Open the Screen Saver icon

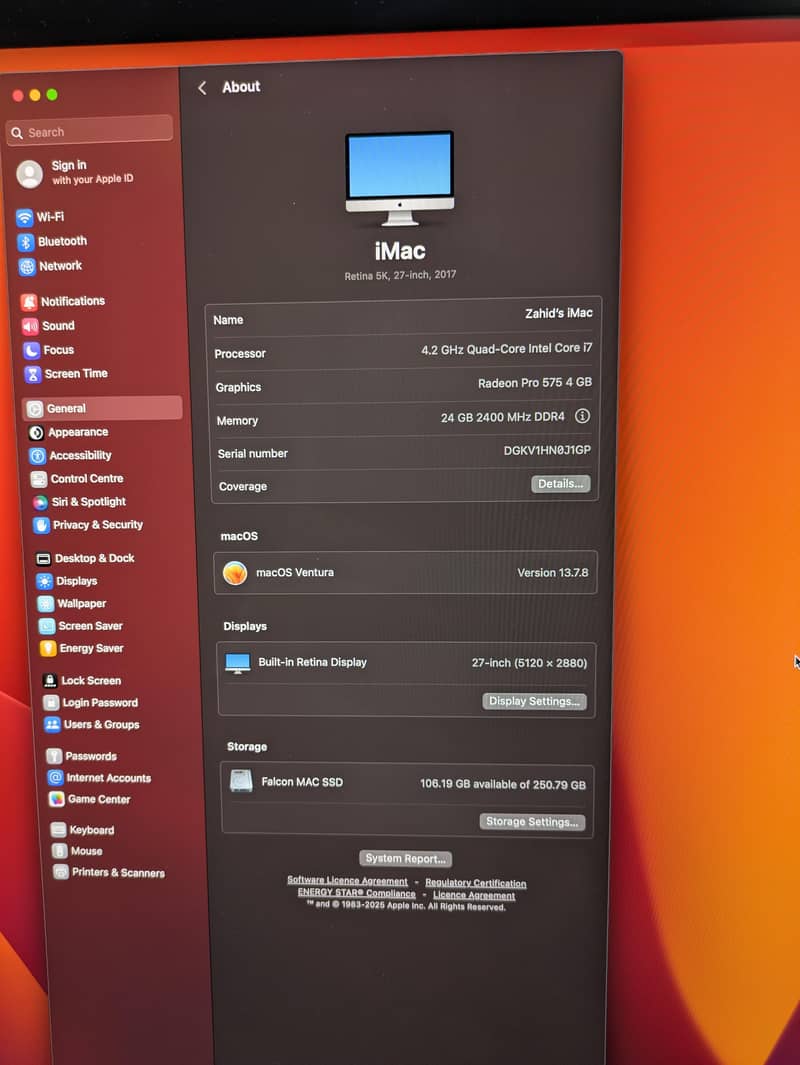tap(48, 626)
